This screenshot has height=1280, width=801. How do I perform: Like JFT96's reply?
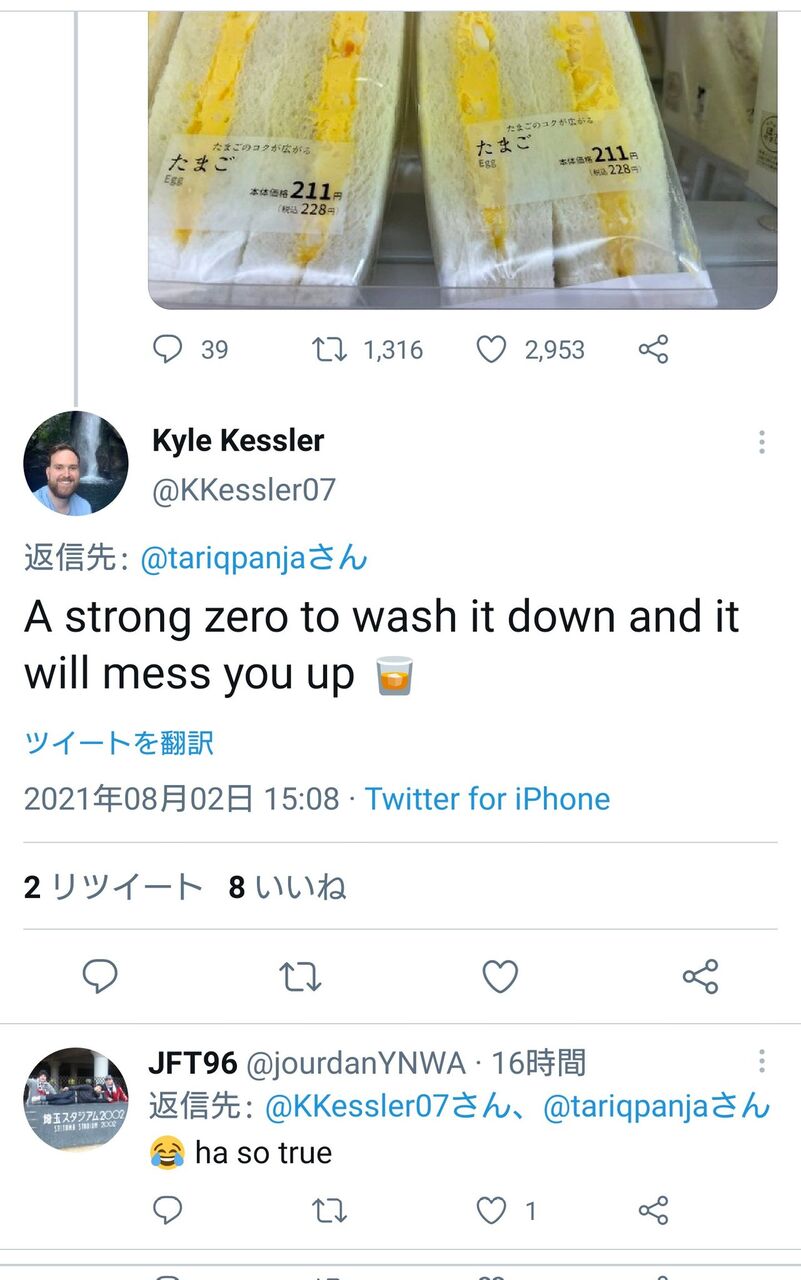coord(491,1211)
